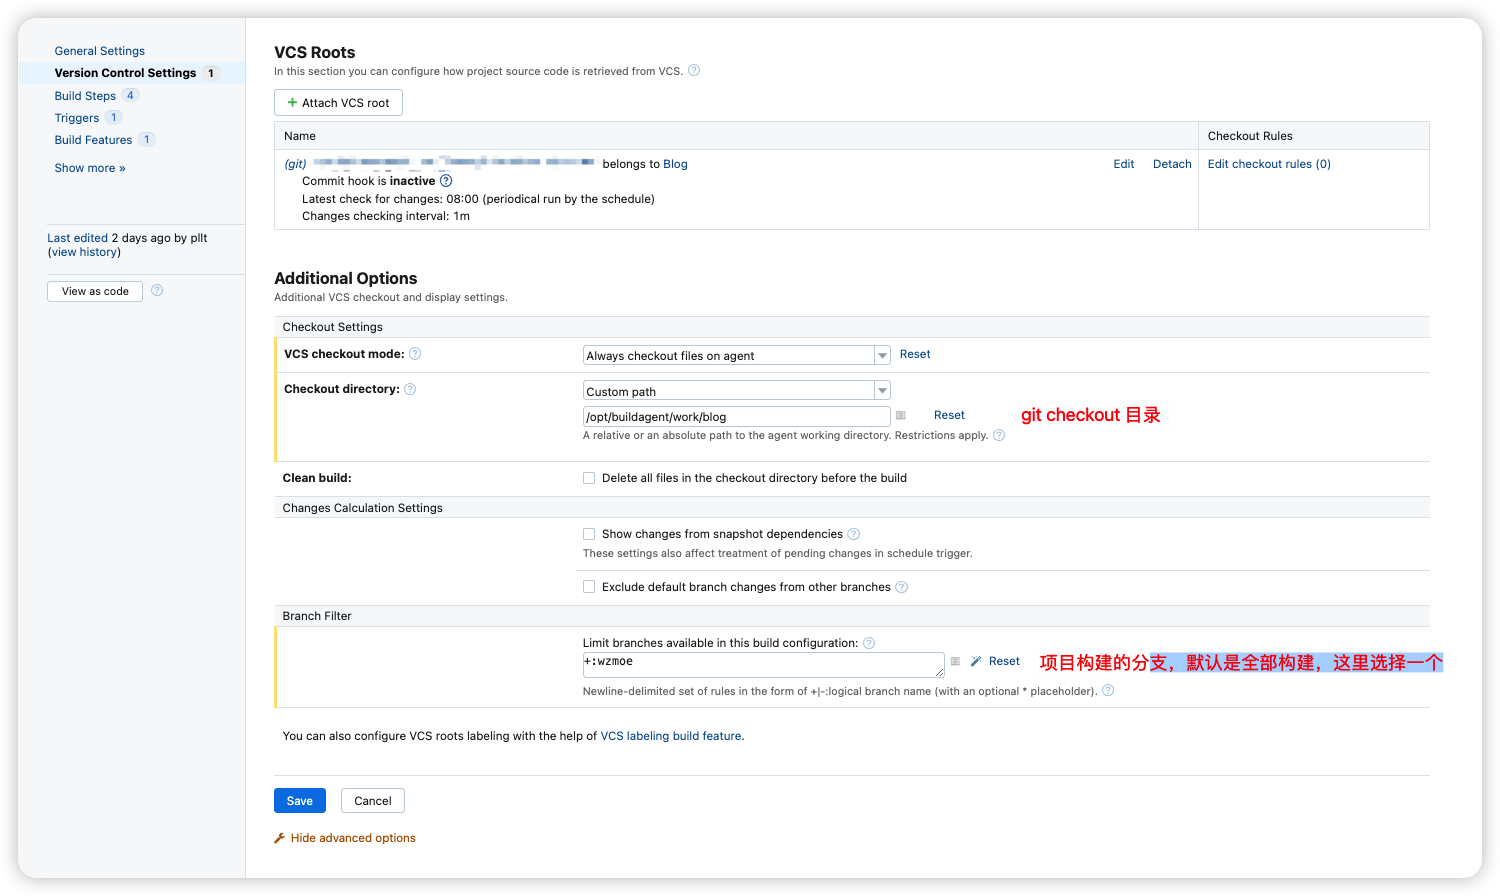
Task: Open VCS checkout mode dropdown
Action: (x=737, y=355)
